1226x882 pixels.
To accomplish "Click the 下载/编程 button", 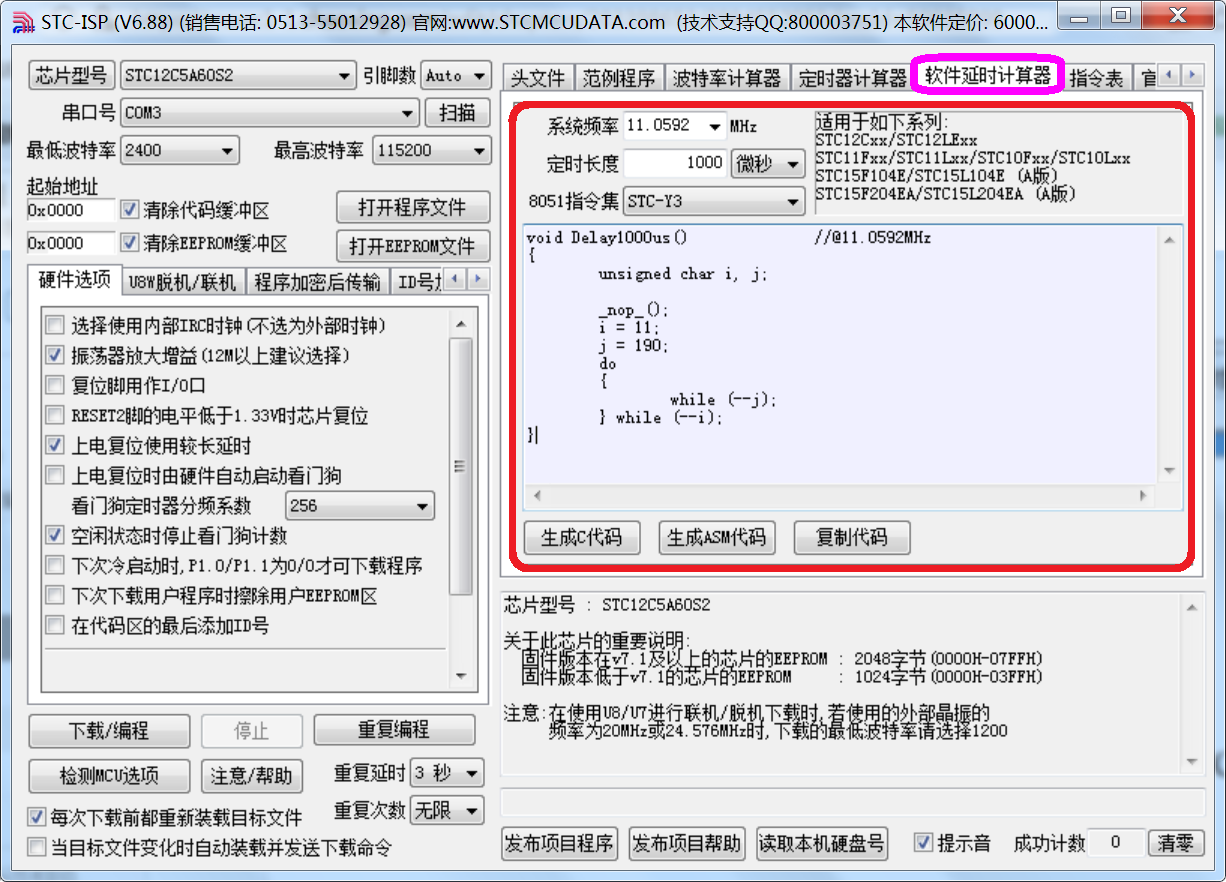I will tap(109, 730).
